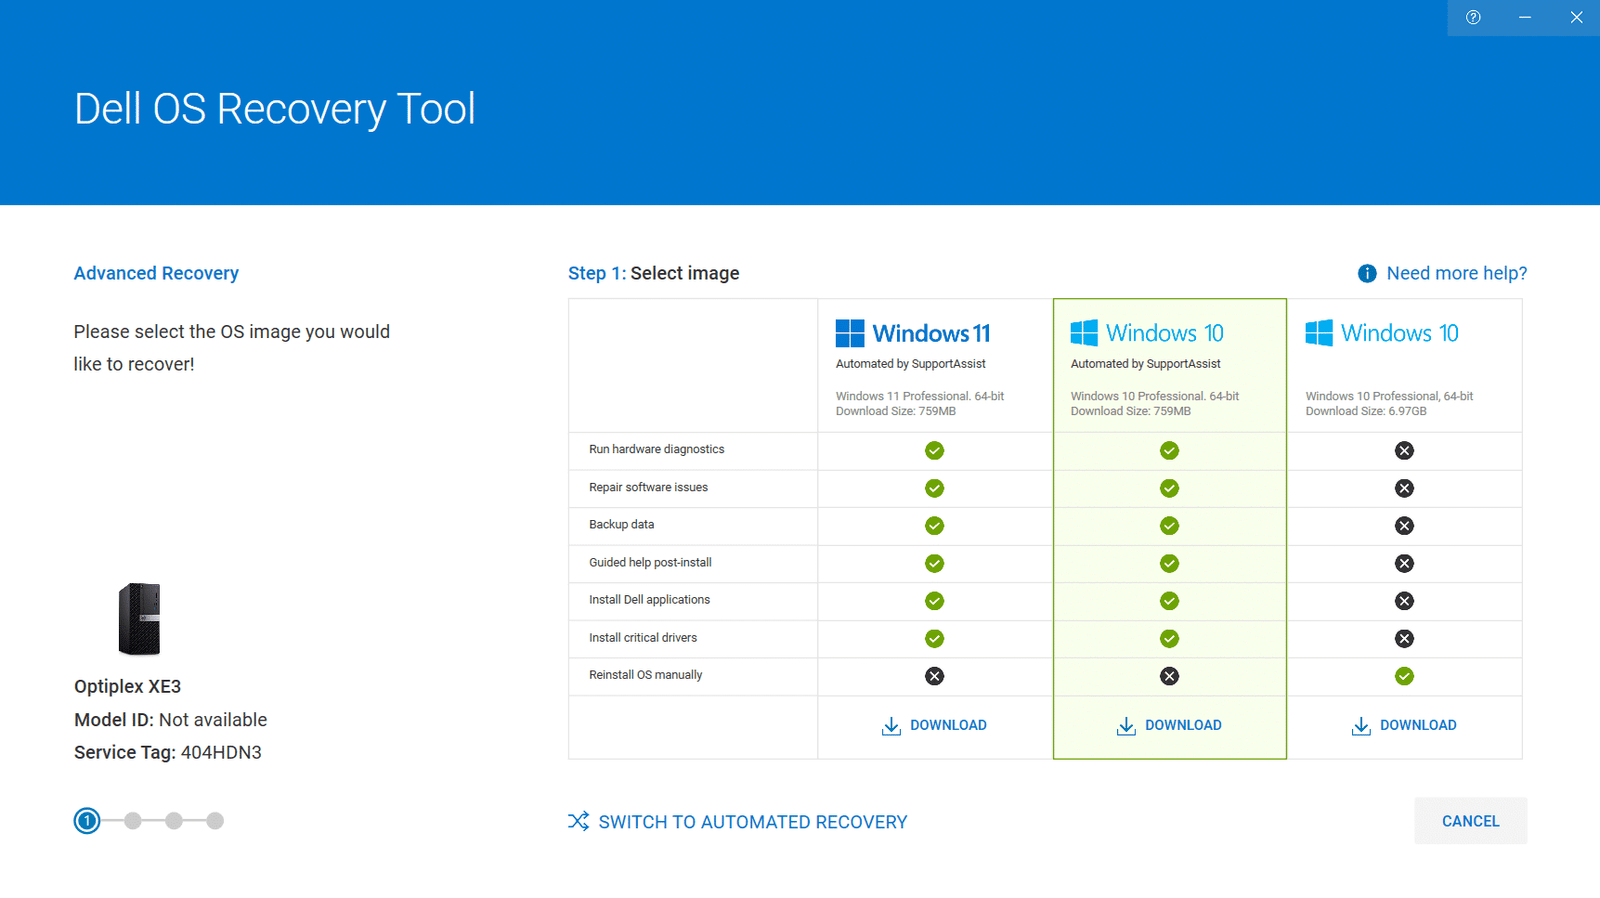The width and height of the screenshot is (1600, 898).
Task: Click highlighted Windows 10 checkmark for Install Dell applications
Action: tap(1169, 600)
